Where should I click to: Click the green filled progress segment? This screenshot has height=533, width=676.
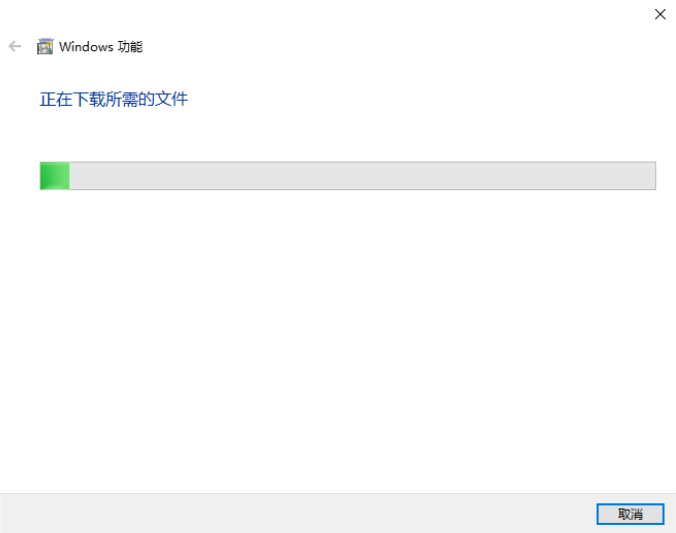55,176
